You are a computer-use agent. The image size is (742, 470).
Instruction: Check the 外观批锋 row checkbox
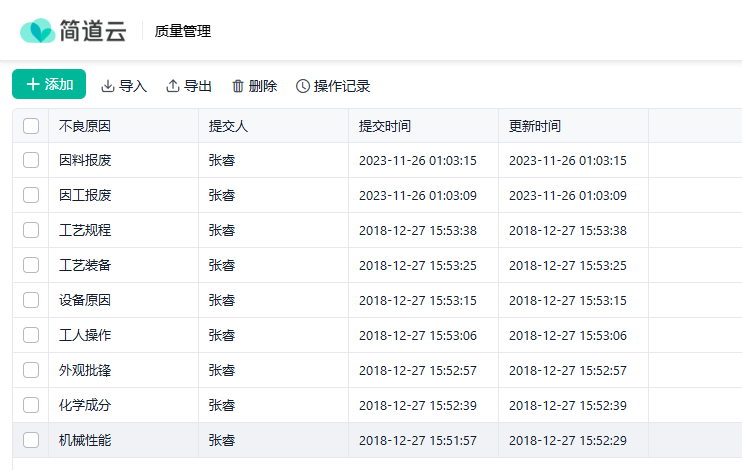tap(31, 370)
